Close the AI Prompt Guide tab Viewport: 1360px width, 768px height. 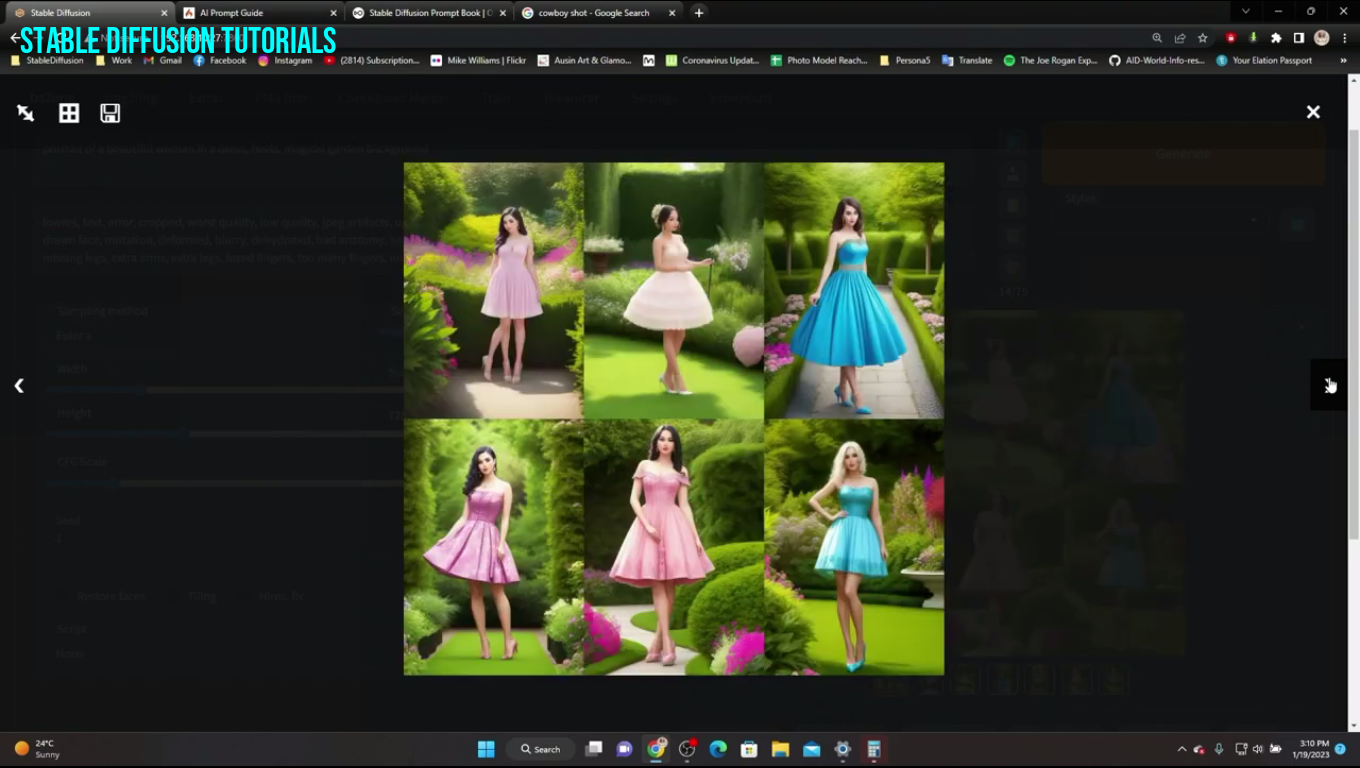[x=333, y=13]
